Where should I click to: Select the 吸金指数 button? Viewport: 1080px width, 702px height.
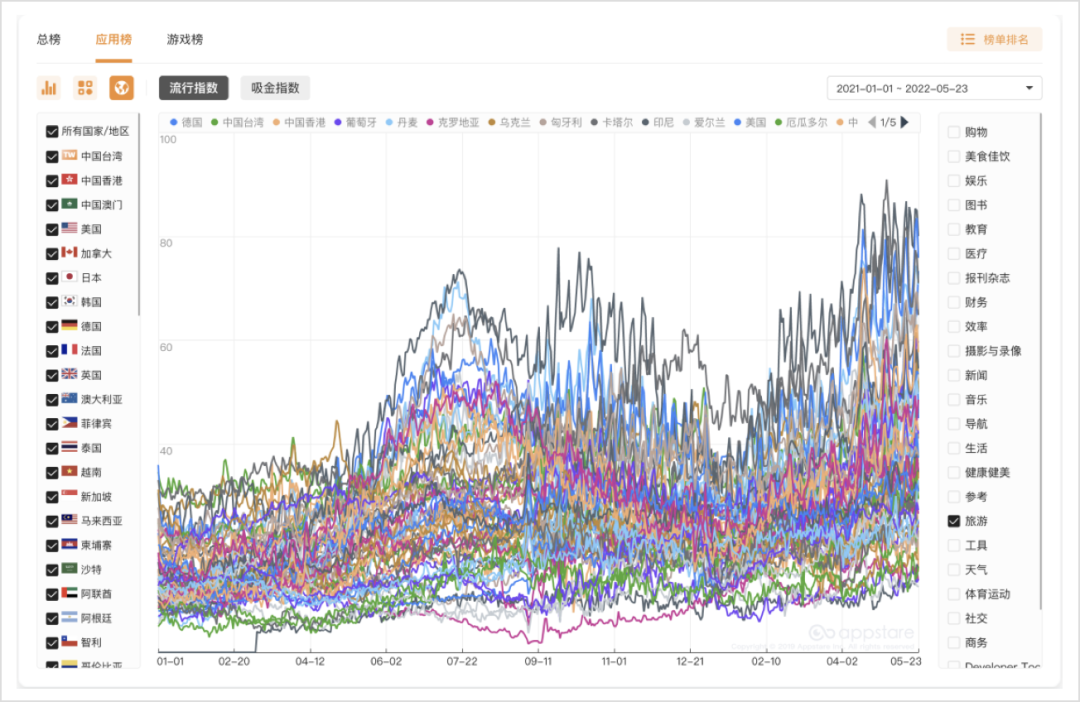(275, 87)
